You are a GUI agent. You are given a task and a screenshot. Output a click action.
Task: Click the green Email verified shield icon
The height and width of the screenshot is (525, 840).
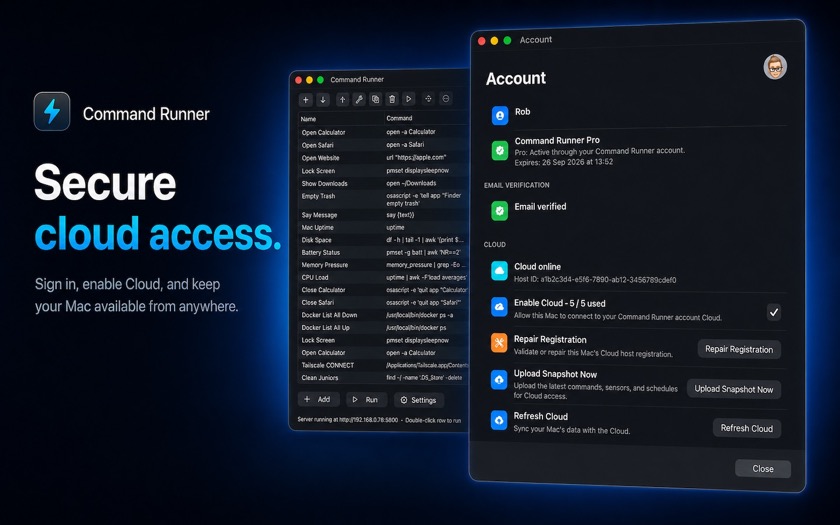499,211
